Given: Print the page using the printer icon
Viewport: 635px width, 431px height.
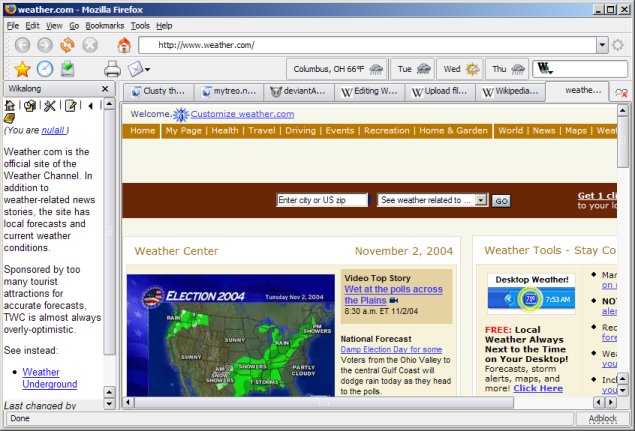Looking at the screenshot, I should click(x=112, y=69).
